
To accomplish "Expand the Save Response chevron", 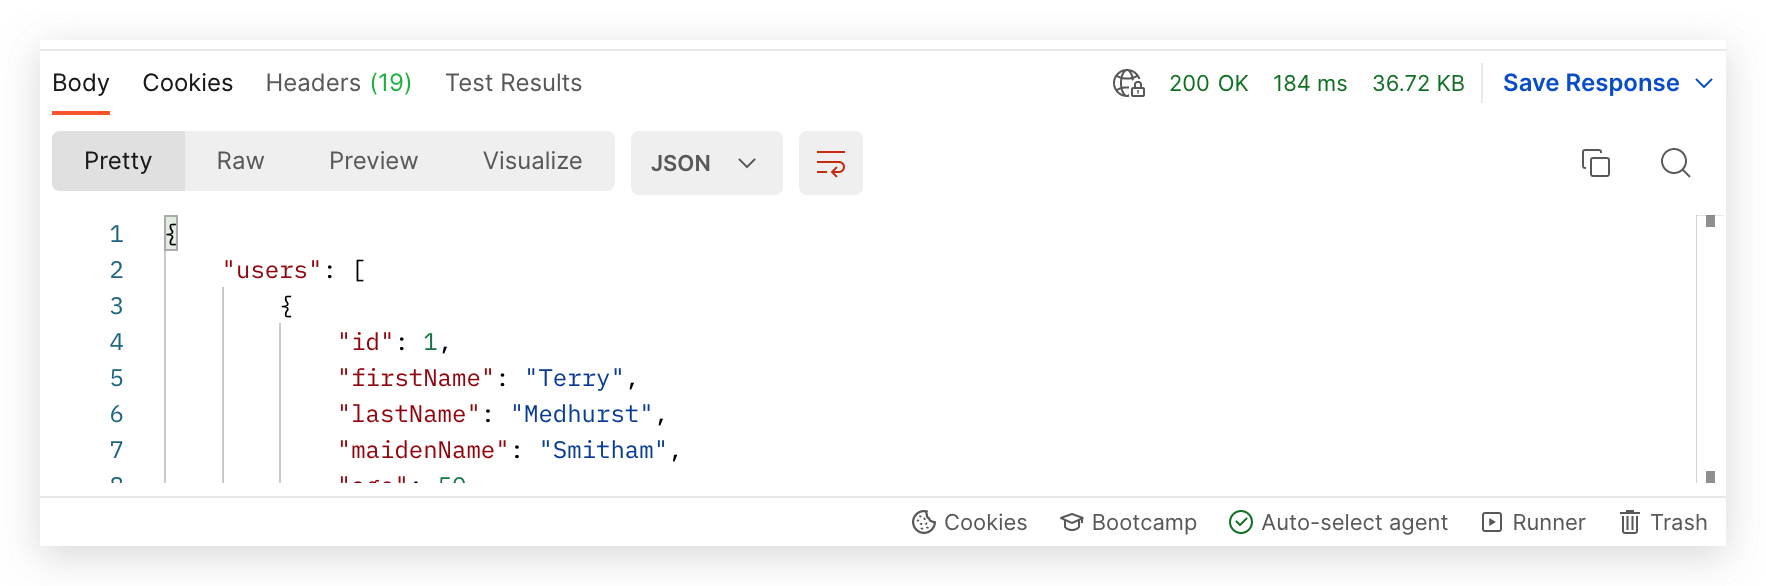I will pyautogui.click(x=1704, y=83).
